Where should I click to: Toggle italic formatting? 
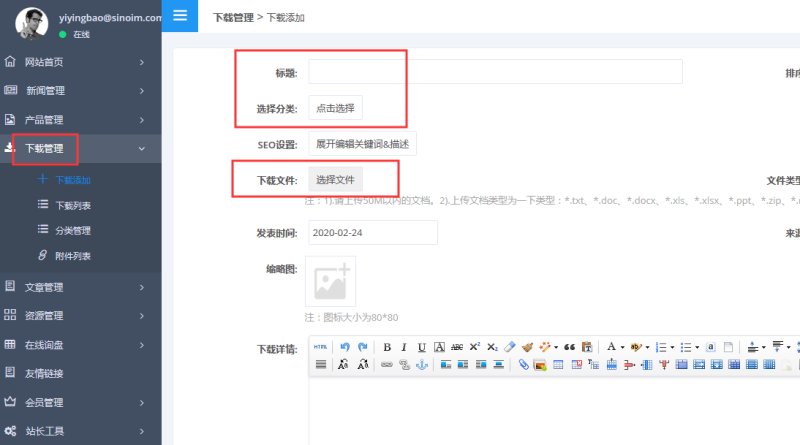[404, 348]
